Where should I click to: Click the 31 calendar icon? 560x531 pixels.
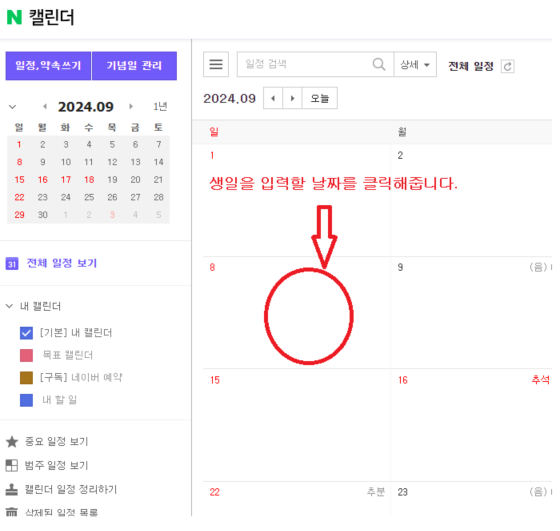(12, 264)
